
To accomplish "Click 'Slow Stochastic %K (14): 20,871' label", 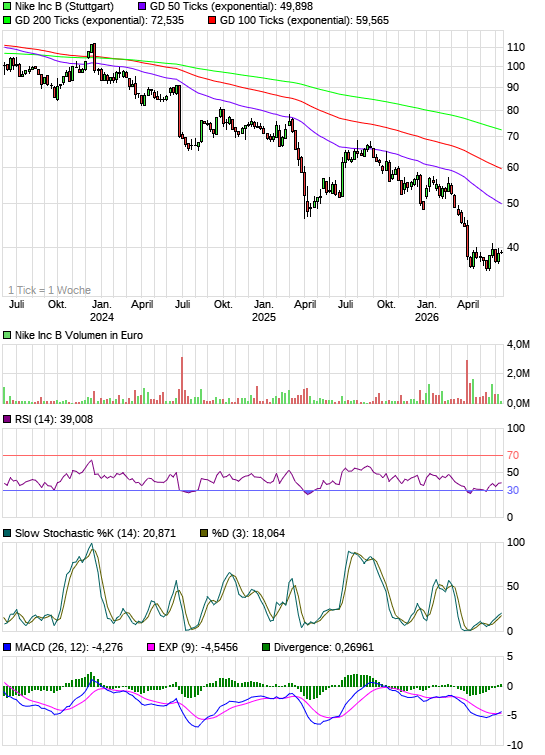I will [x=95, y=534].
